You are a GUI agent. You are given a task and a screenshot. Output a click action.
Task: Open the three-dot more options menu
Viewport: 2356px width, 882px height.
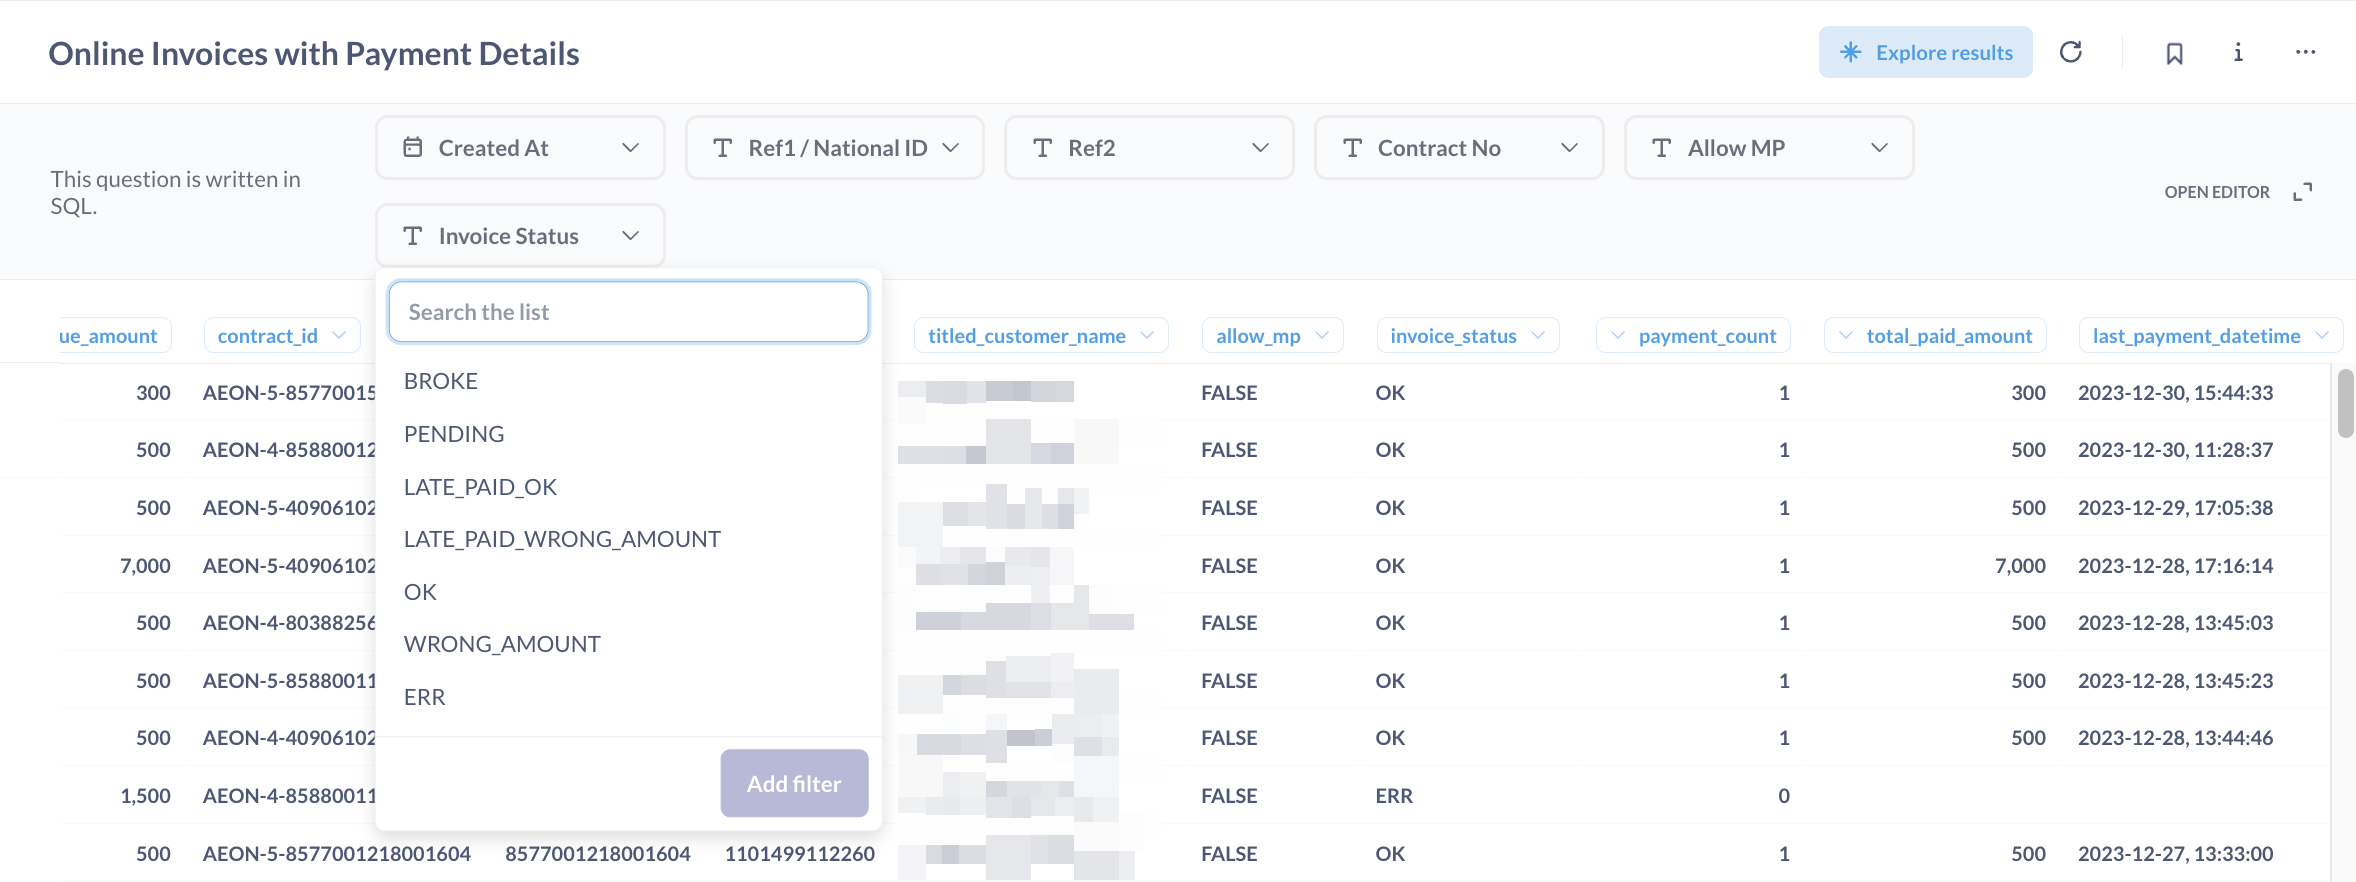pos(2305,52)
